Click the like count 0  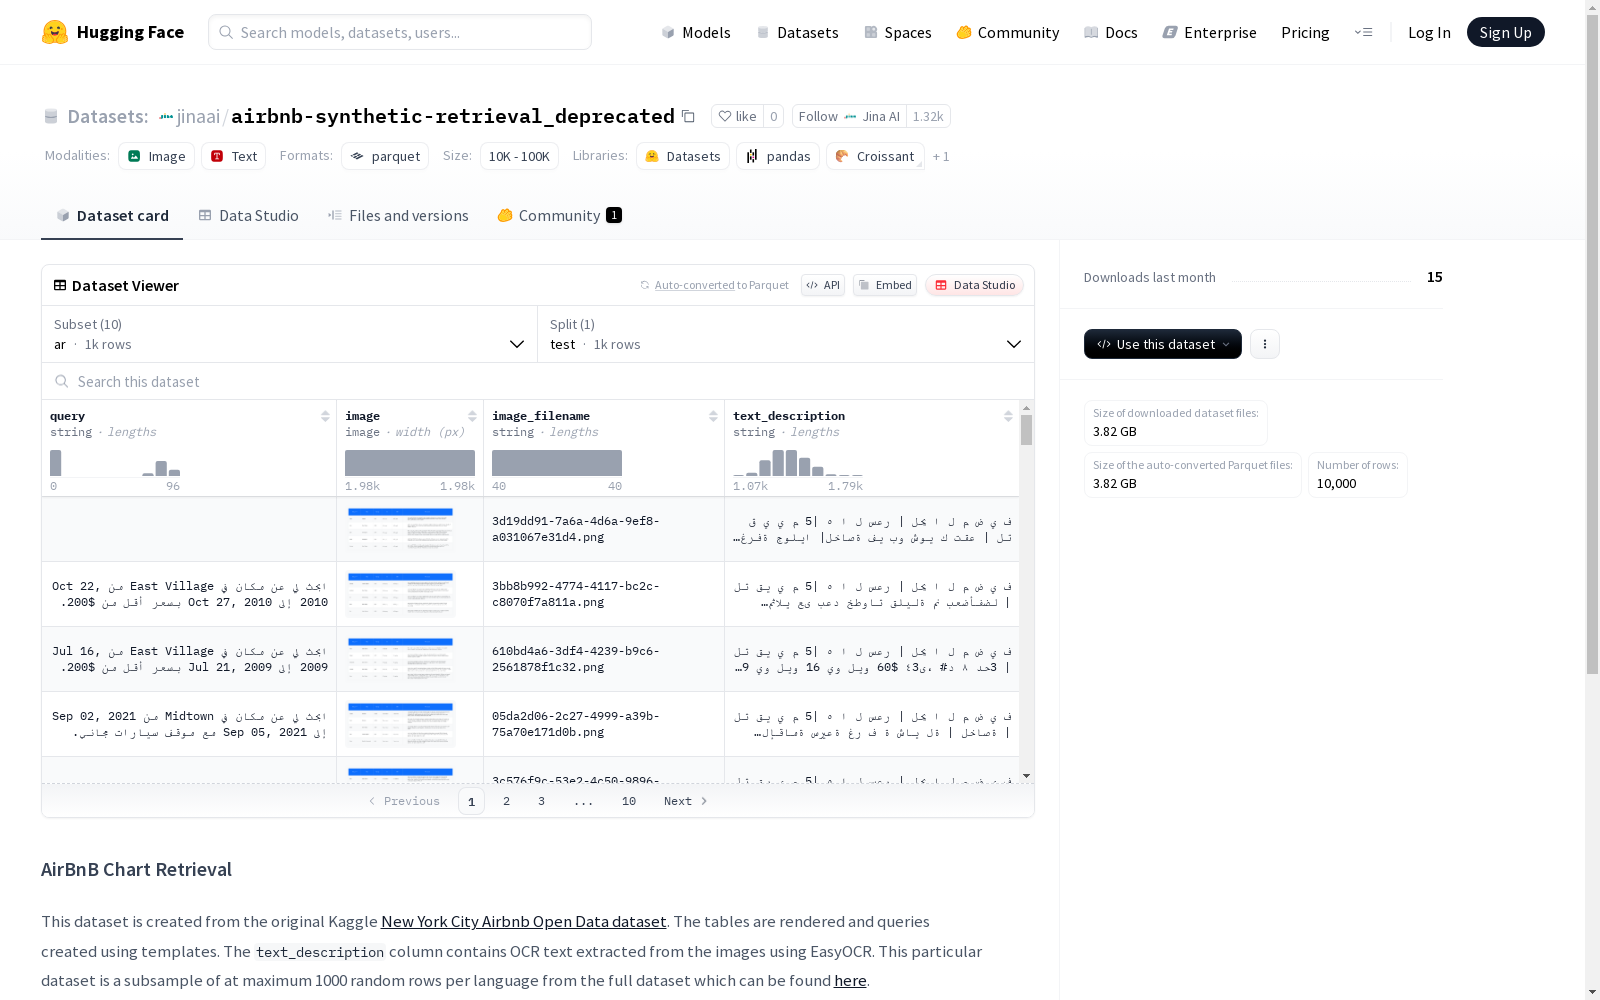[x=774, y=116]
